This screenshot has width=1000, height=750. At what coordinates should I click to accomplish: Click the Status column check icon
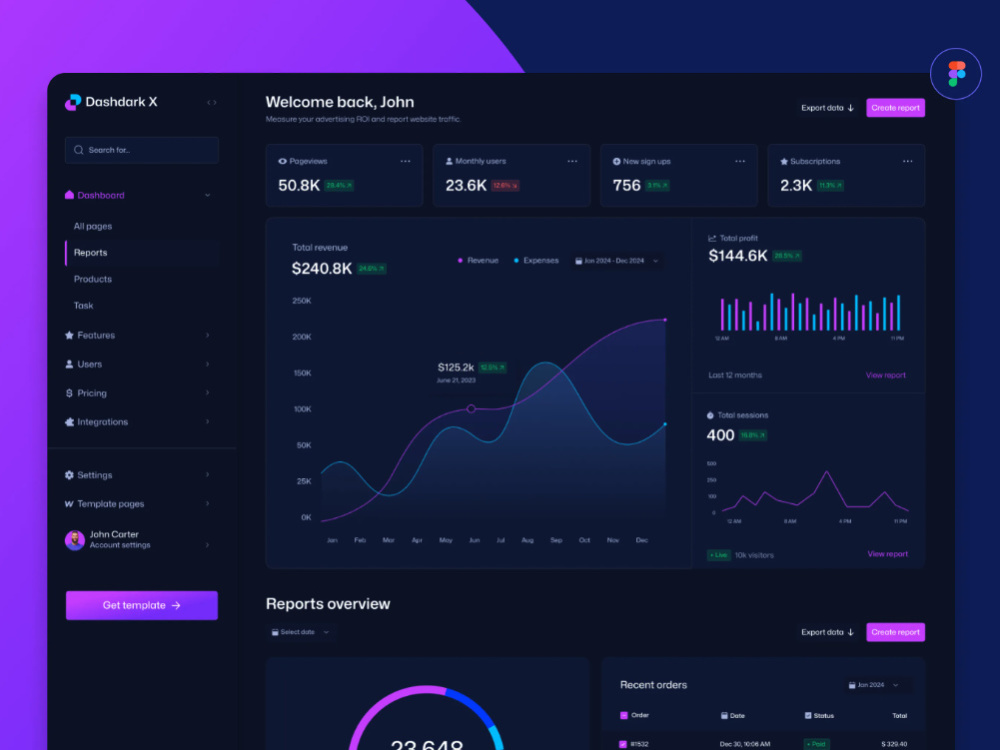coord(808,716)
